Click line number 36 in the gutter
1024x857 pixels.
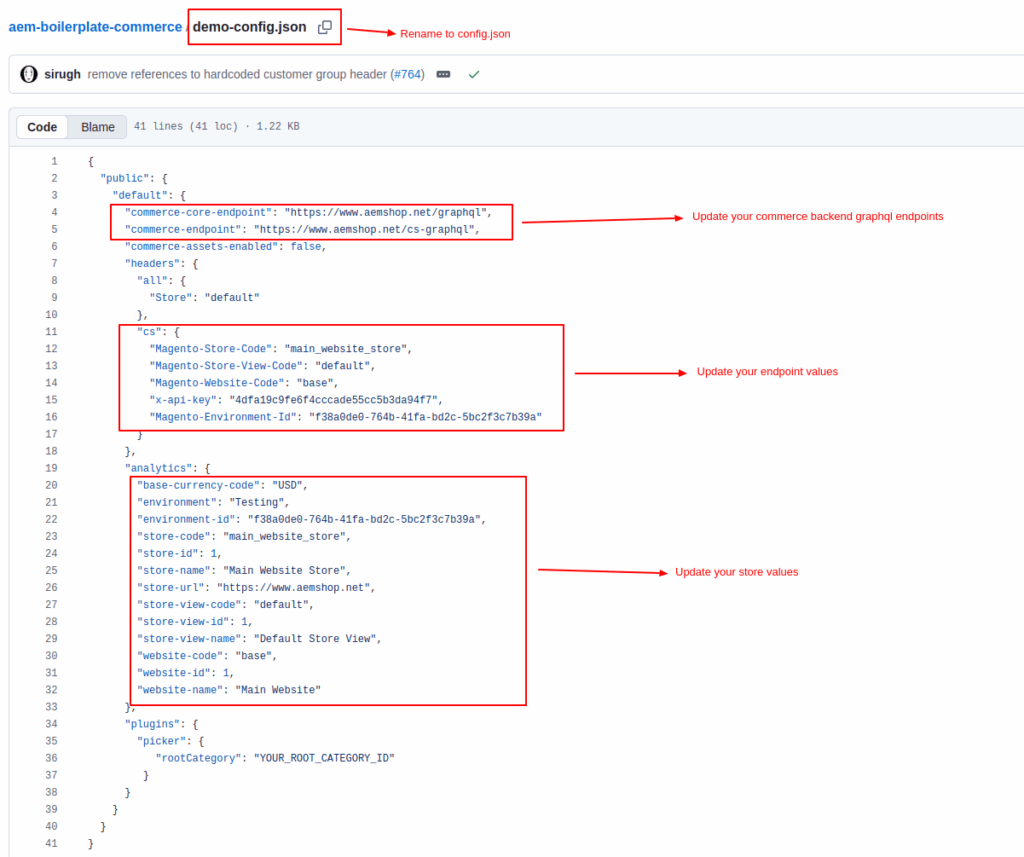(x=51, y=758)
